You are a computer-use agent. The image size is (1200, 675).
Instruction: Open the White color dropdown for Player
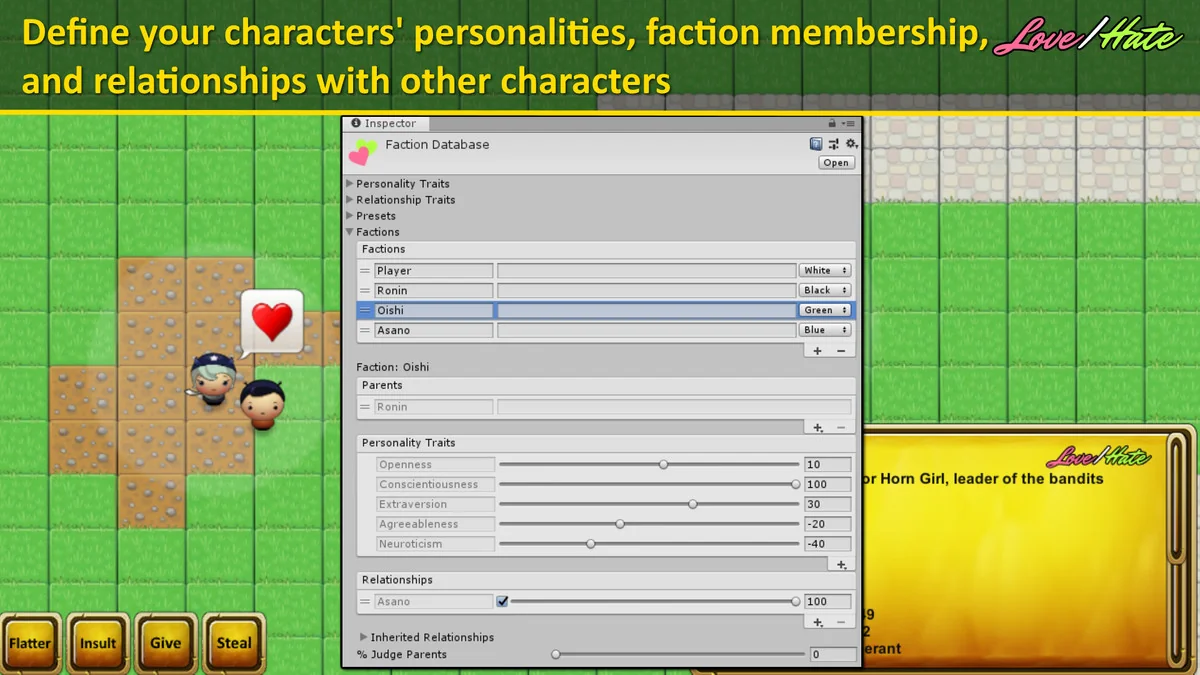tap(825, 271)
